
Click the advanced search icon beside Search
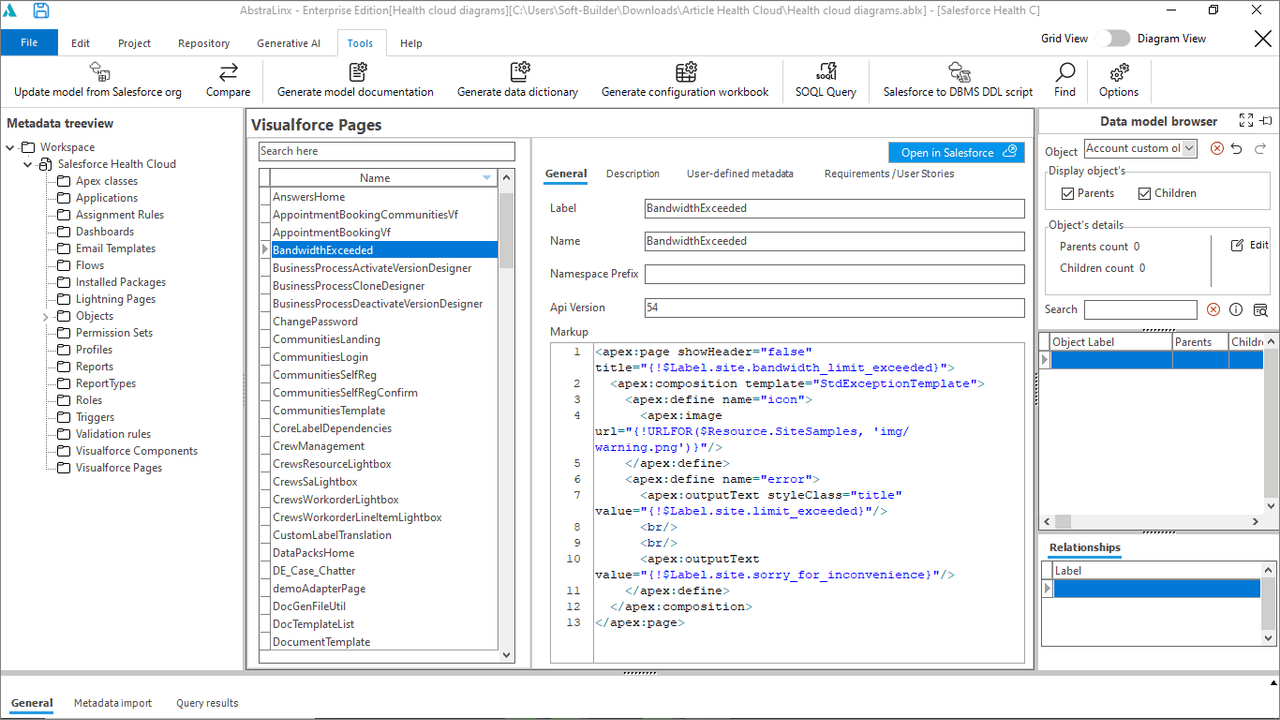pyautogui.click(x=1260, y=310)
